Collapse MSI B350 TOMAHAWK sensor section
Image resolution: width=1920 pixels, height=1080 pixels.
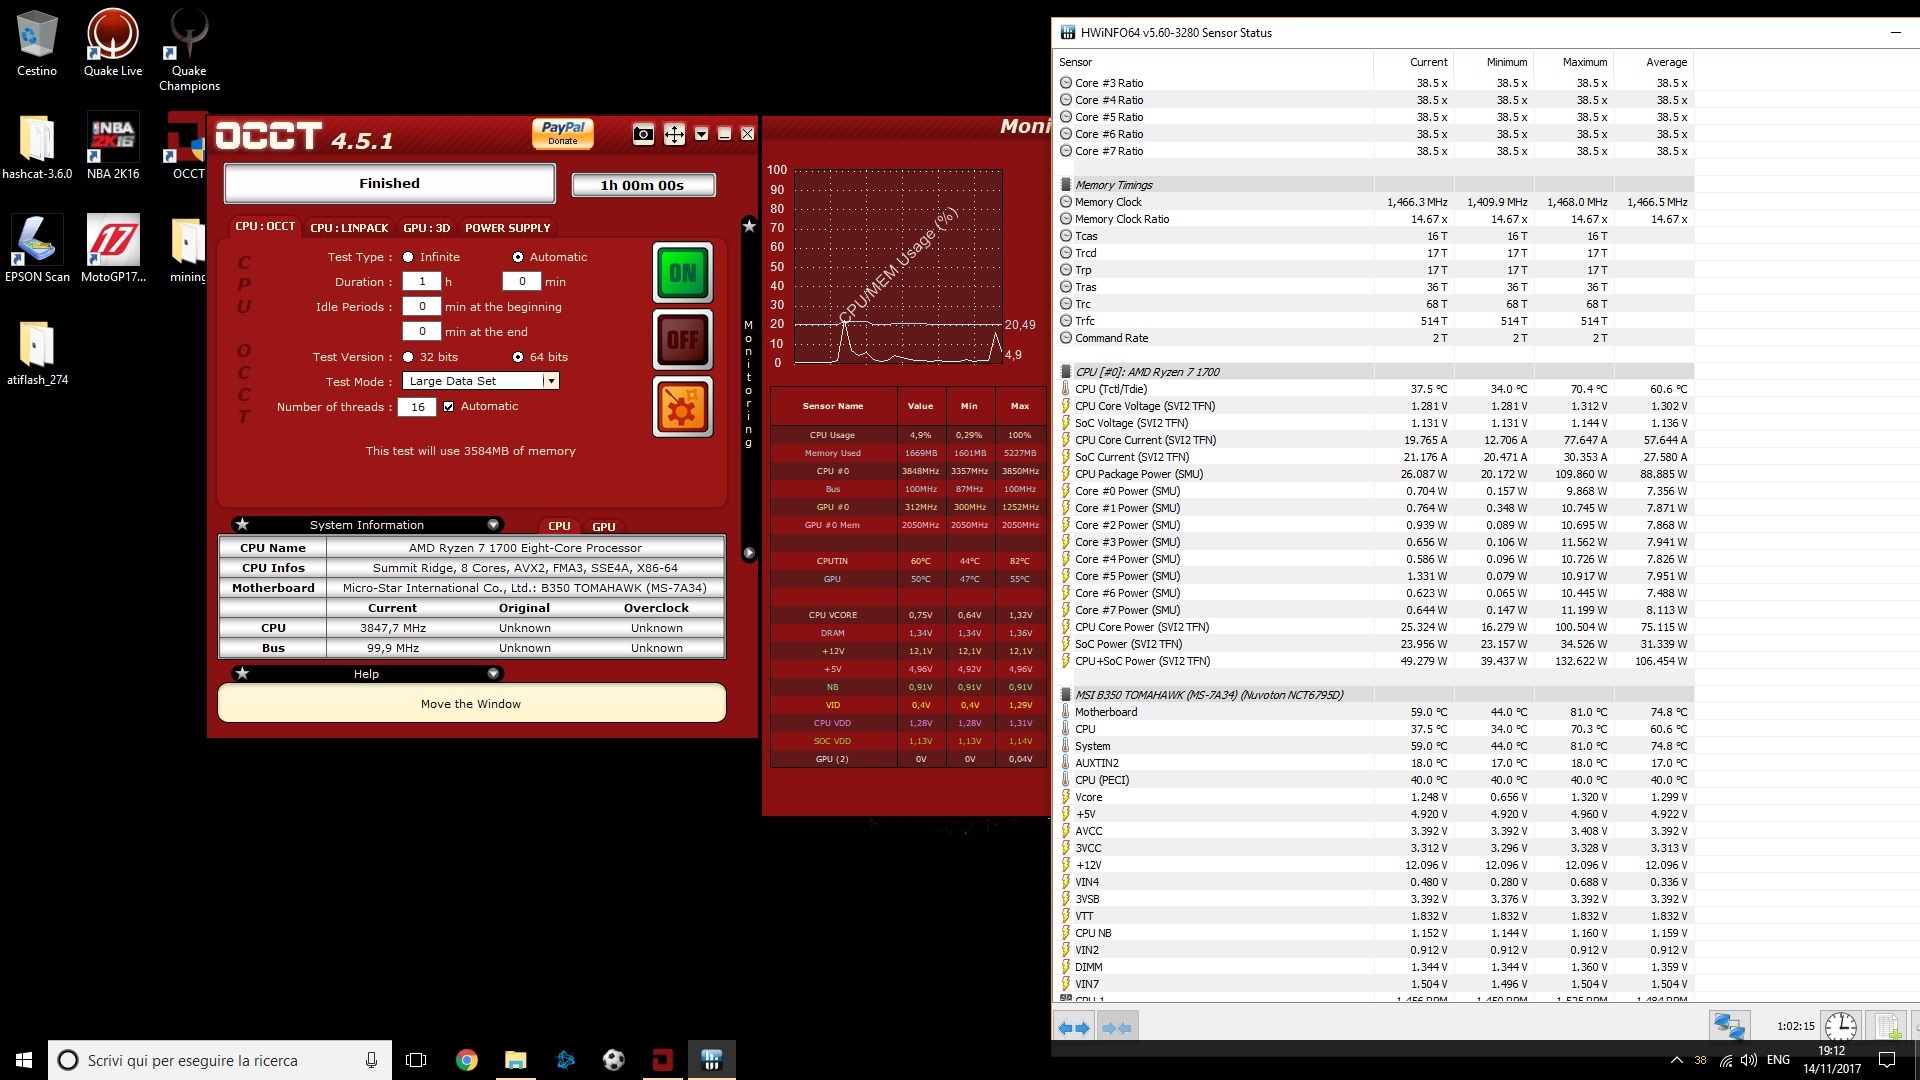1066,695
